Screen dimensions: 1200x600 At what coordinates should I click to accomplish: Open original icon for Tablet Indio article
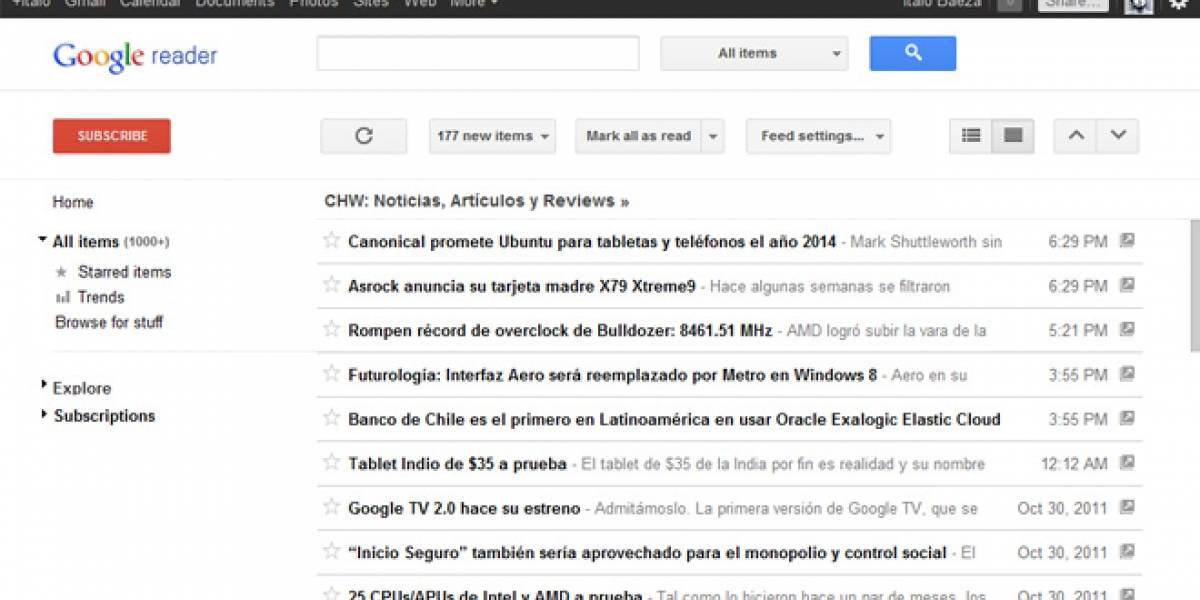(x=1127, y=463)
